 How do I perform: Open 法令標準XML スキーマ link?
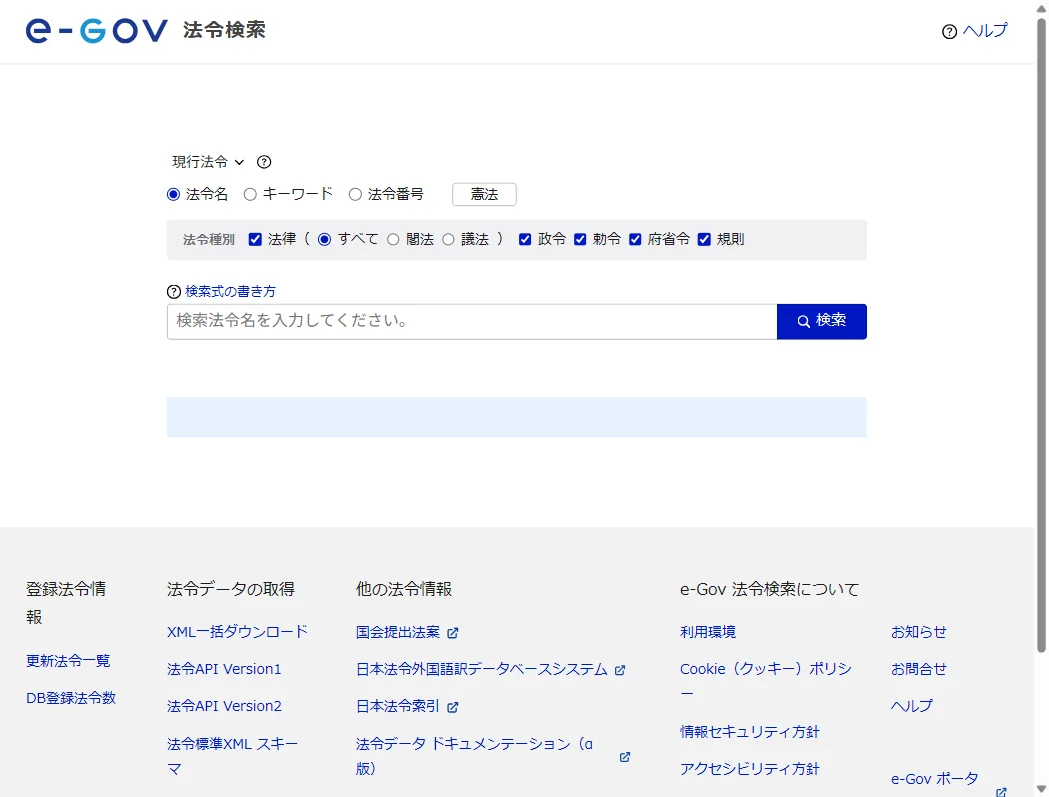tap(232, 756)
